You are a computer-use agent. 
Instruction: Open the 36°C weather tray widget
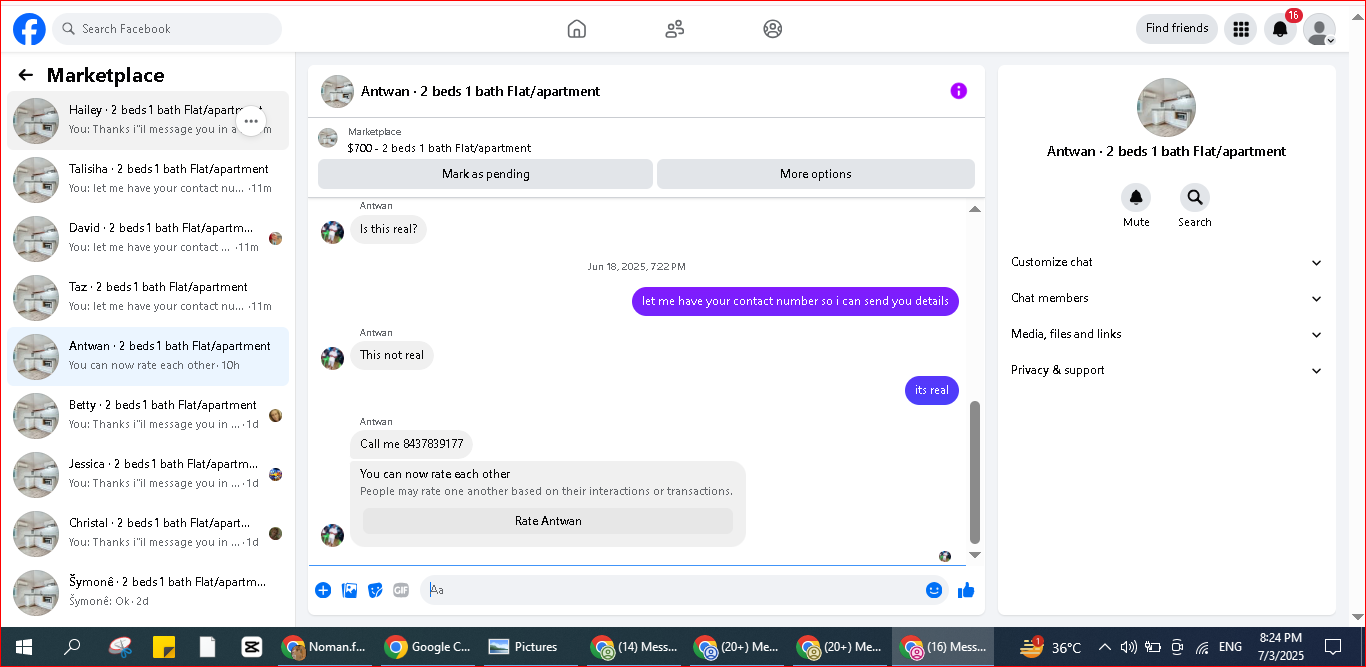[1050, 647]
